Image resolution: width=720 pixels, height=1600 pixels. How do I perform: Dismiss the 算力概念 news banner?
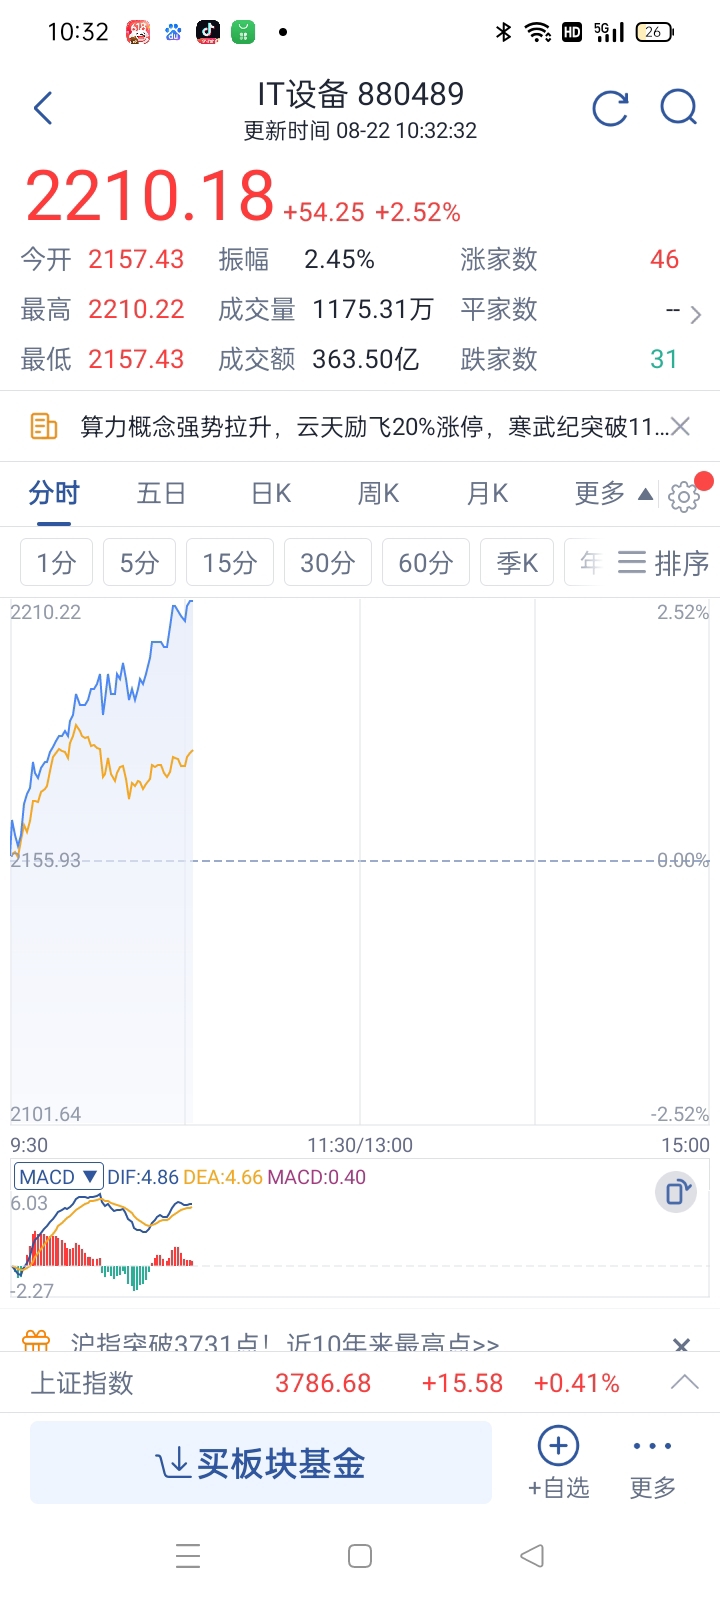click(x=681, y=427)
